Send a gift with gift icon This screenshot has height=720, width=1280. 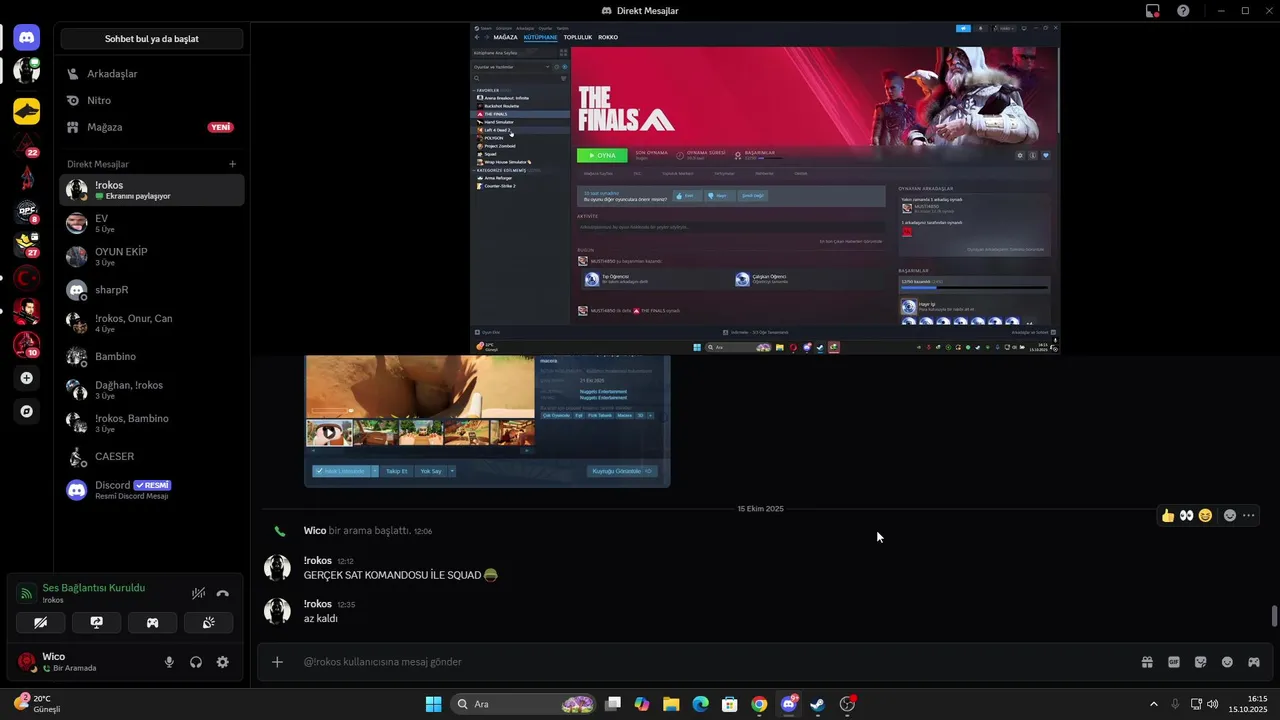coord(1147,662)
